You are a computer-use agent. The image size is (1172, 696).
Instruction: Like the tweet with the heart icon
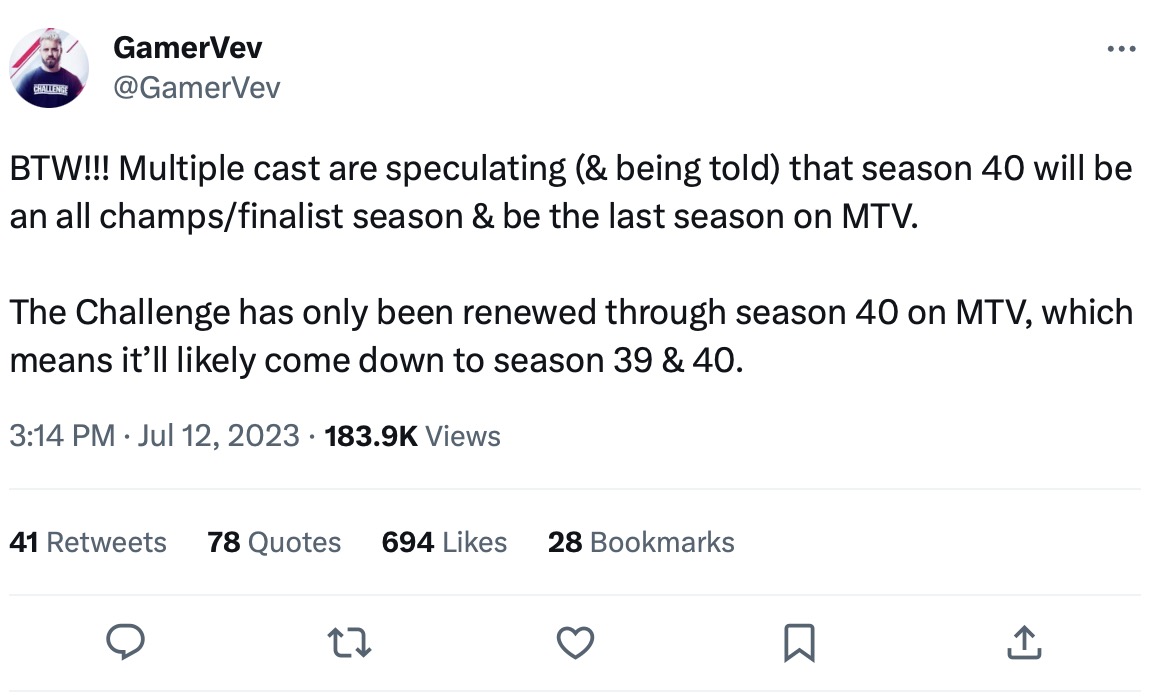pyautogui.click(x=575, y=643)
